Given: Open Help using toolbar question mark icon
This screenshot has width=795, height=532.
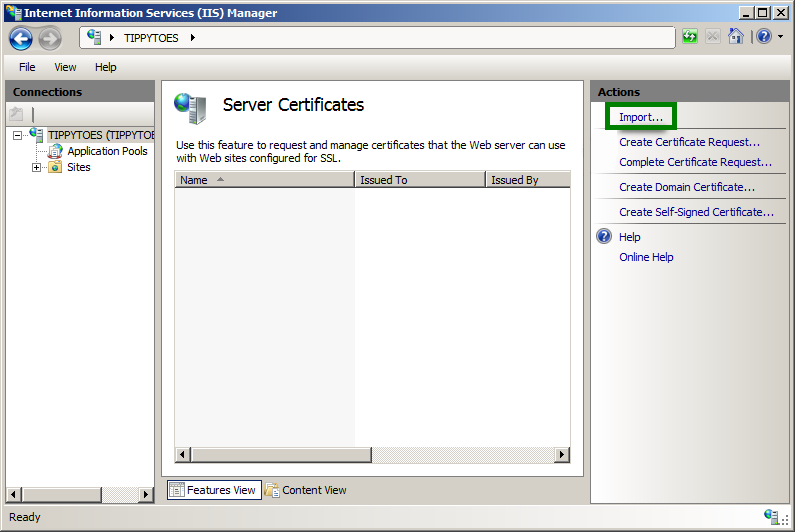Looking at the screenshot, I should click(x=764, y=37).
